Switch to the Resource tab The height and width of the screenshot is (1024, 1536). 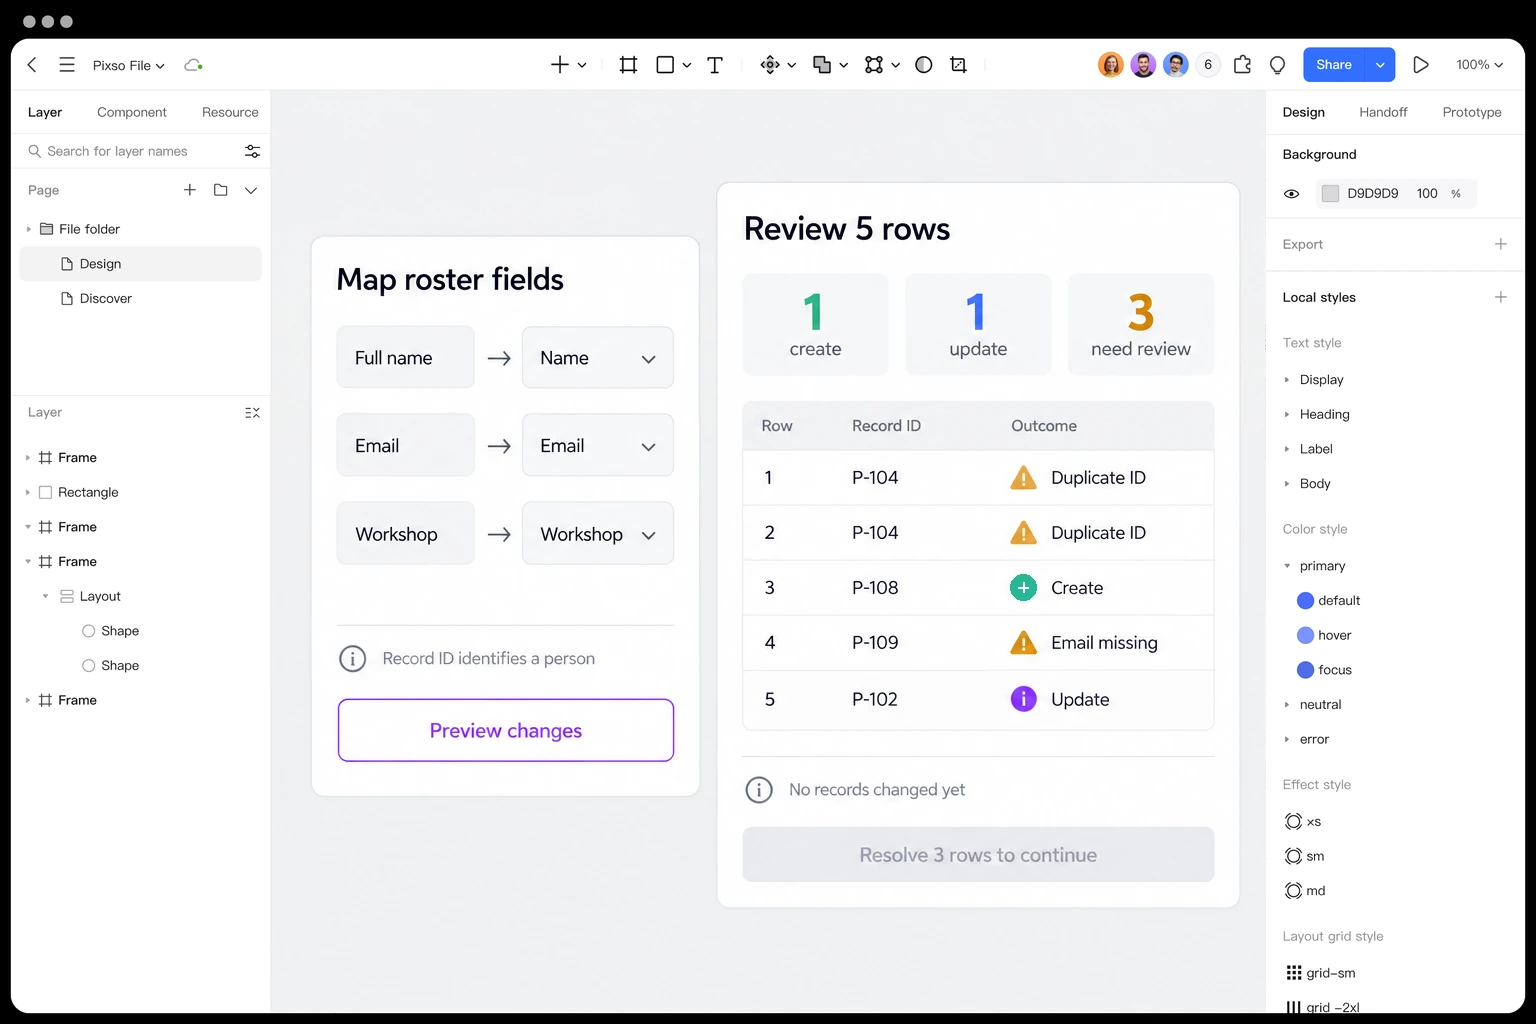coord(230,112)
